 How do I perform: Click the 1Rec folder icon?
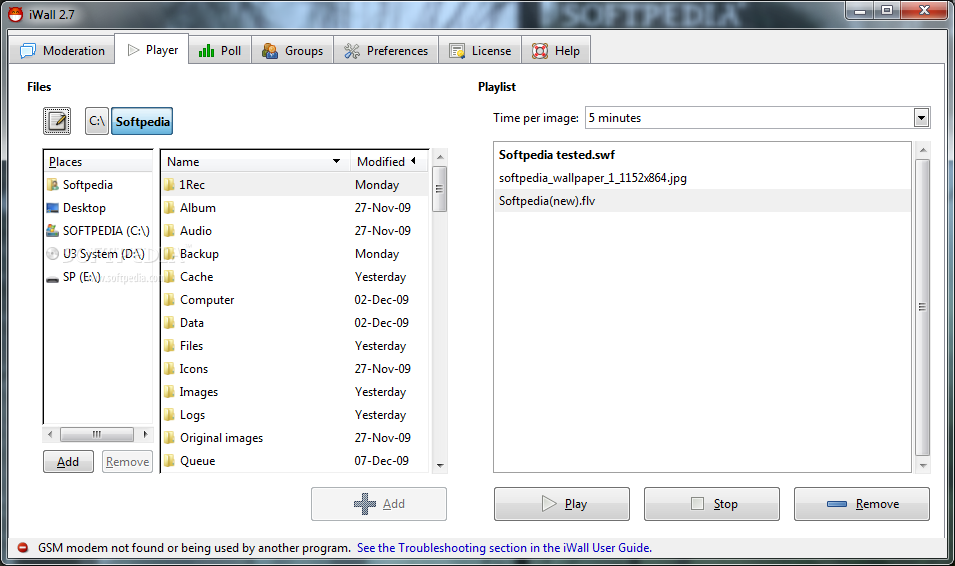coord(169,185)
